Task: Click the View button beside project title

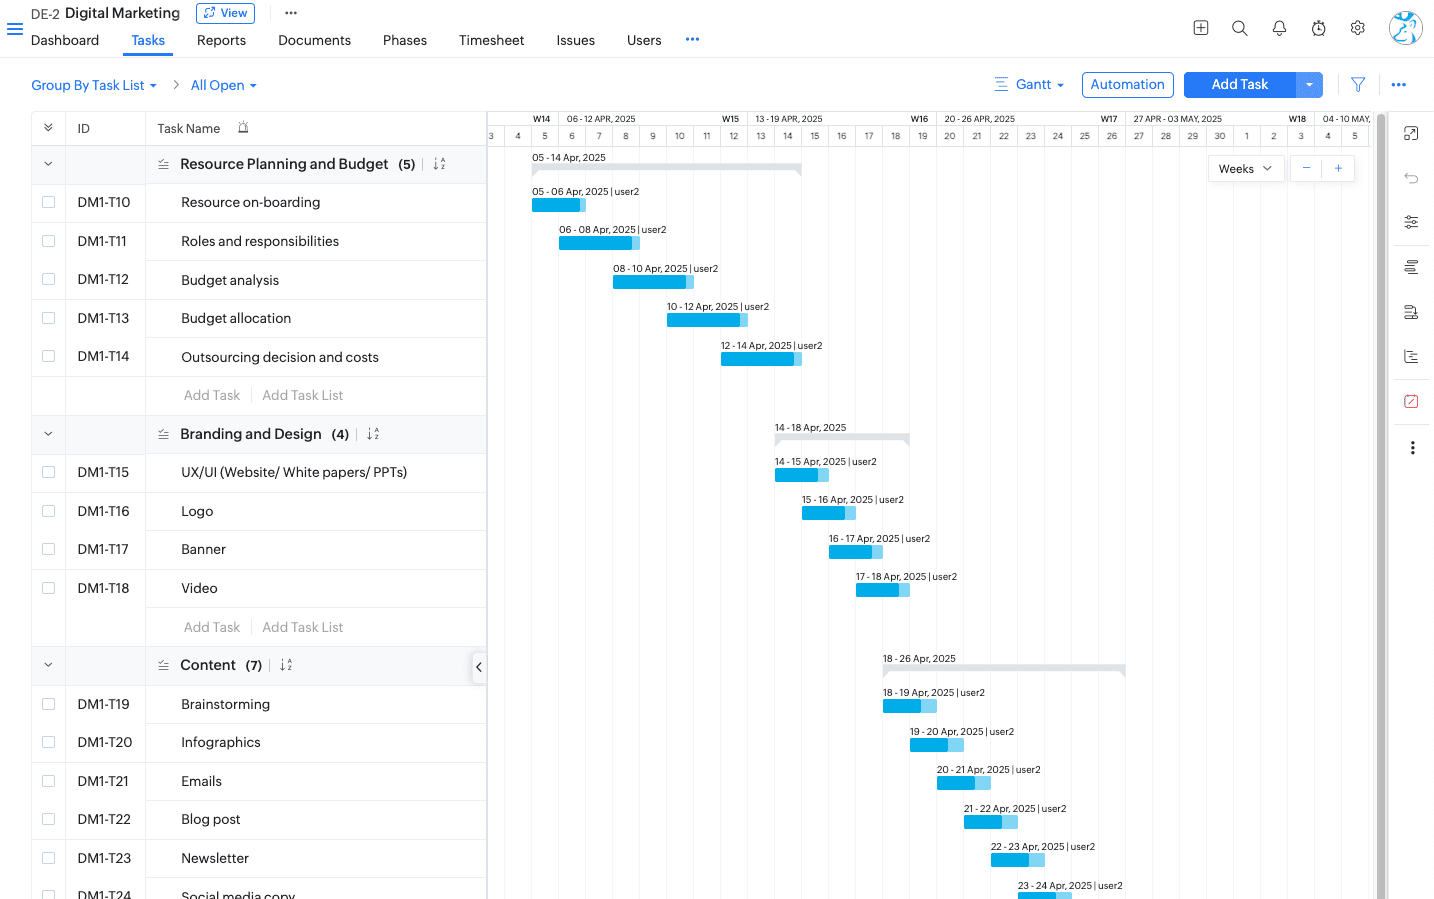Action: [225, 13]
